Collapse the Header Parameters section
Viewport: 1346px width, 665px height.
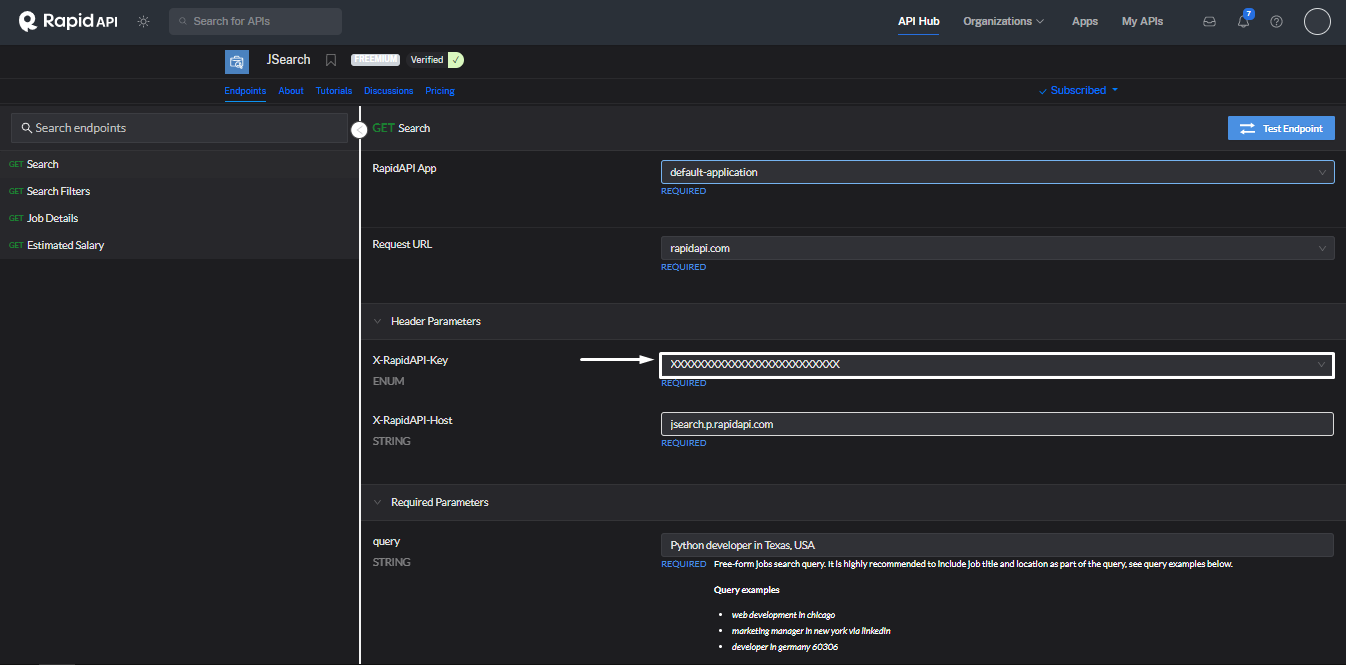pyautogui.click(x=378, y=322)
